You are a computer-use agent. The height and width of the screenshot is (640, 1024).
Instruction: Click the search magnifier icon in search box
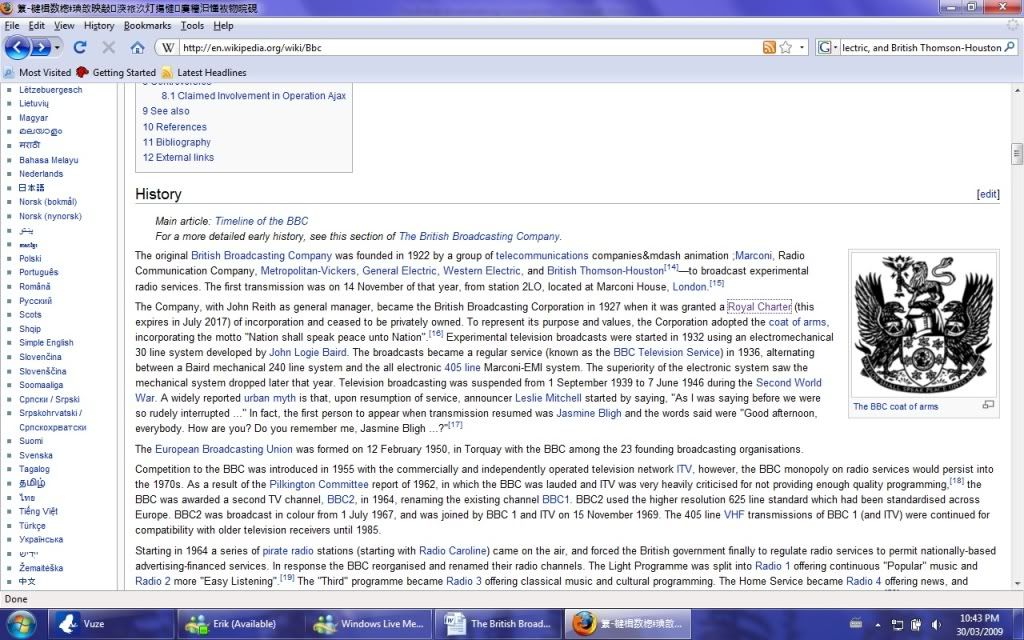1010,47
